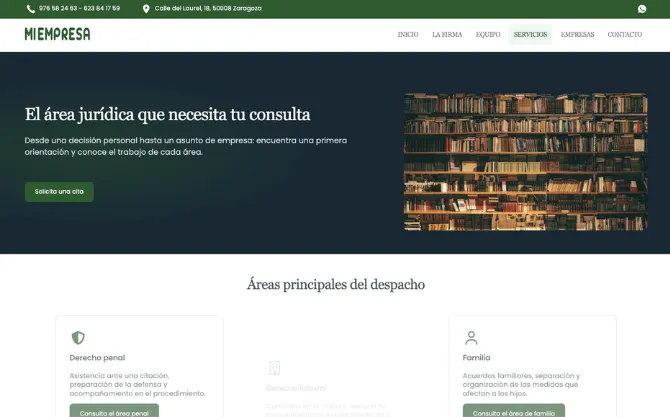The image size is (670, 417).
Task: Call the phone number 976 58 24 63
Action: 58,9
